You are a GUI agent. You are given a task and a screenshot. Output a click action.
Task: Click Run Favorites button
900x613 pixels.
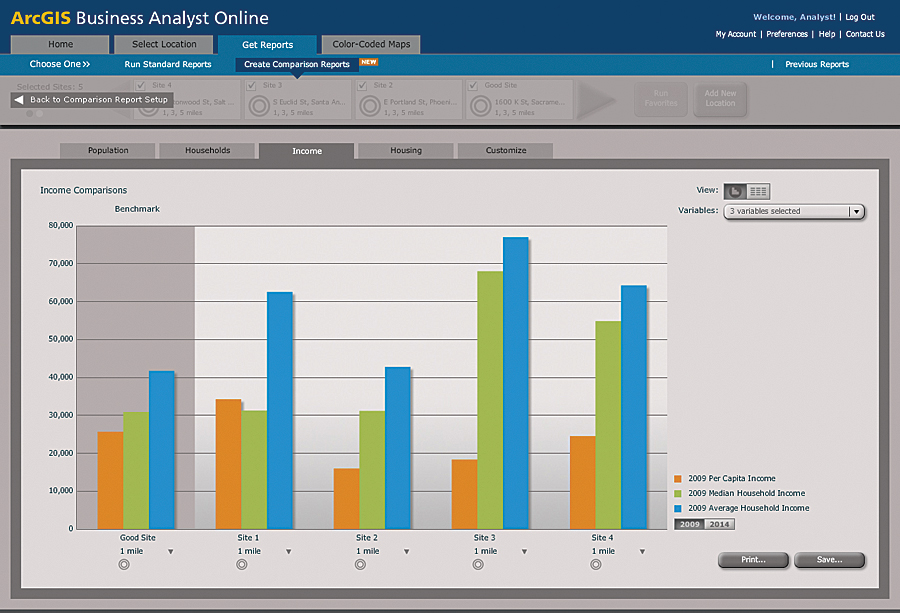661,98
